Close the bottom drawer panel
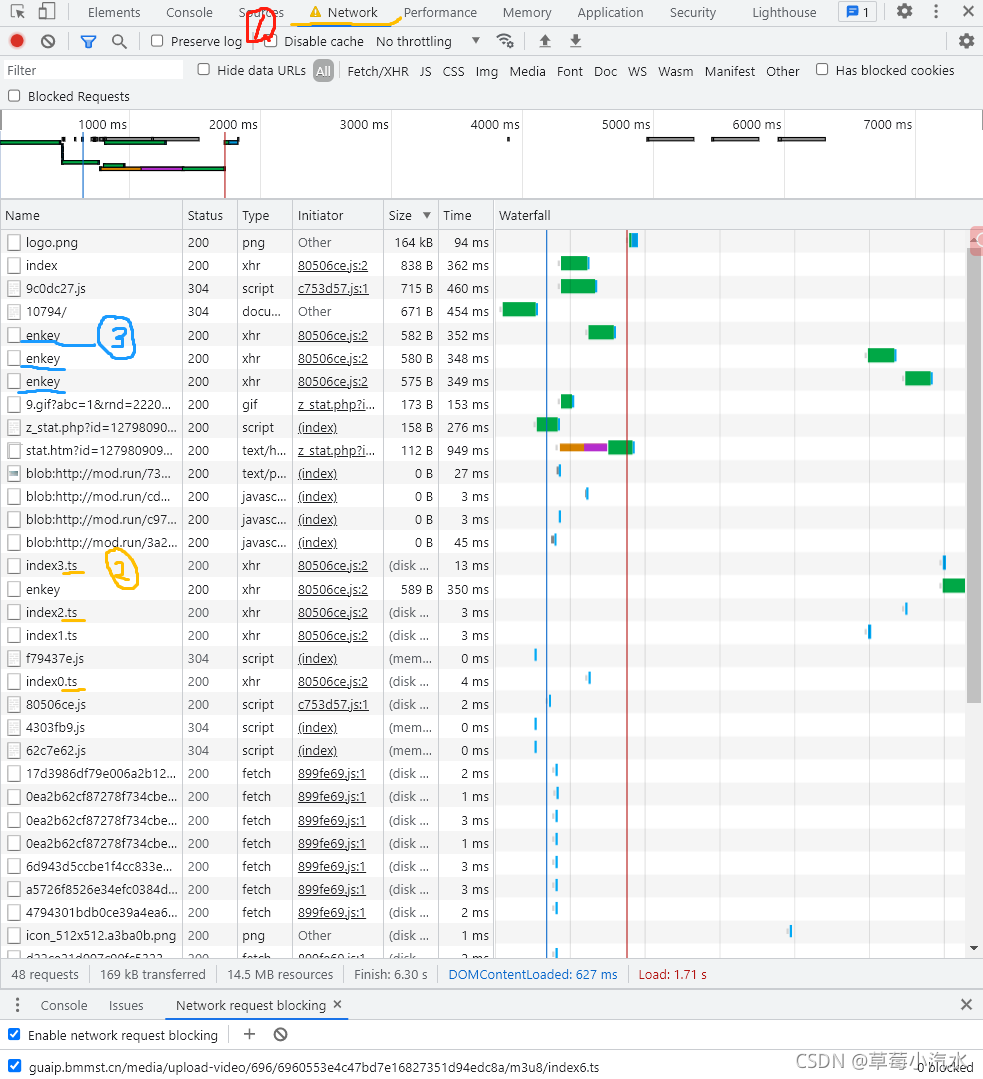 [x=966, y=1005]
